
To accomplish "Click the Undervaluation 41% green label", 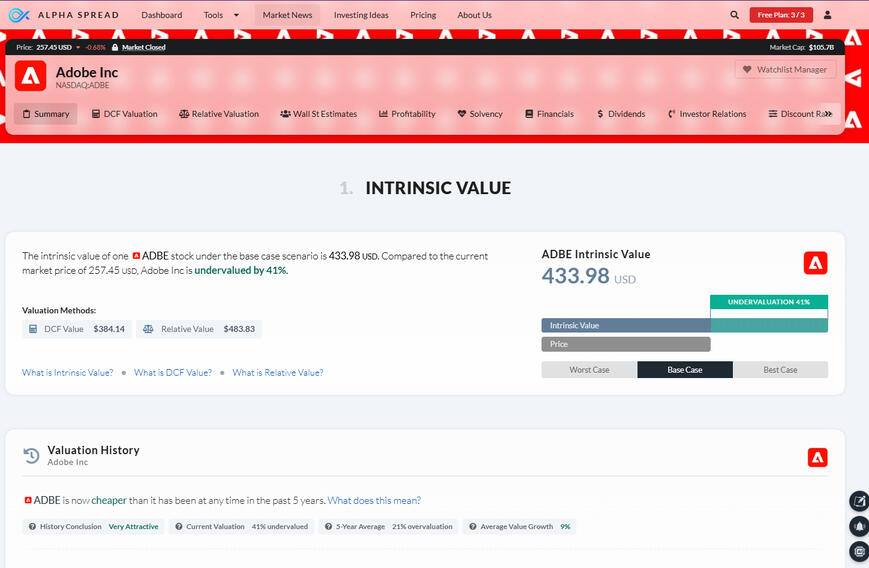I will 769,302.
